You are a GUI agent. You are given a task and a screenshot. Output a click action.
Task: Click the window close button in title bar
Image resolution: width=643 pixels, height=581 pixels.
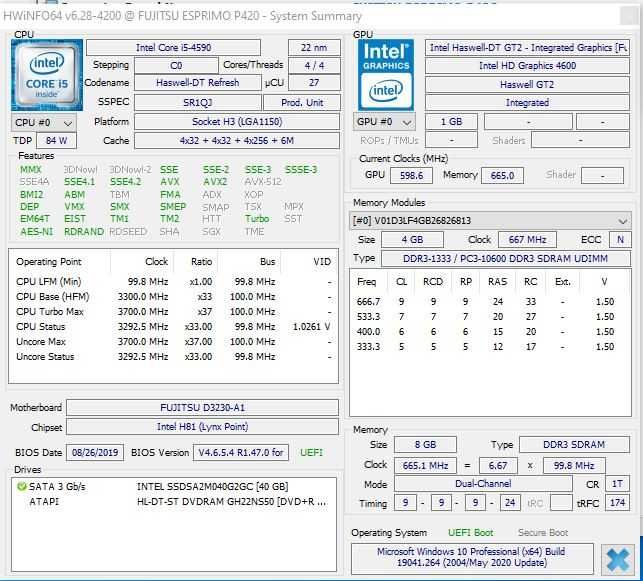628,16
